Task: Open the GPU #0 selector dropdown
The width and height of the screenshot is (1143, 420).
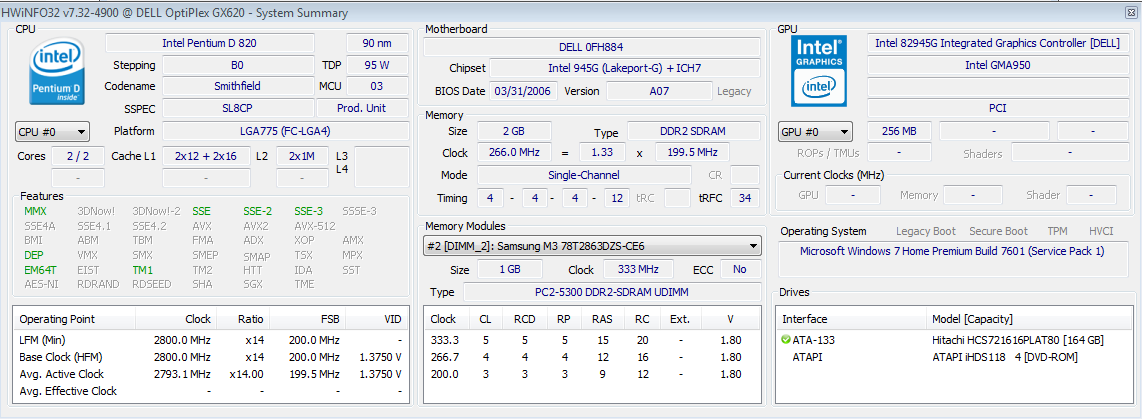Action: [x=816, y=132]
